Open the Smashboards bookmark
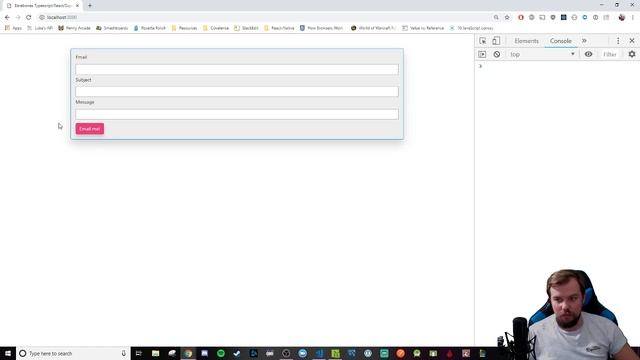This screenshot has width=640, height=360. (112, 28)
